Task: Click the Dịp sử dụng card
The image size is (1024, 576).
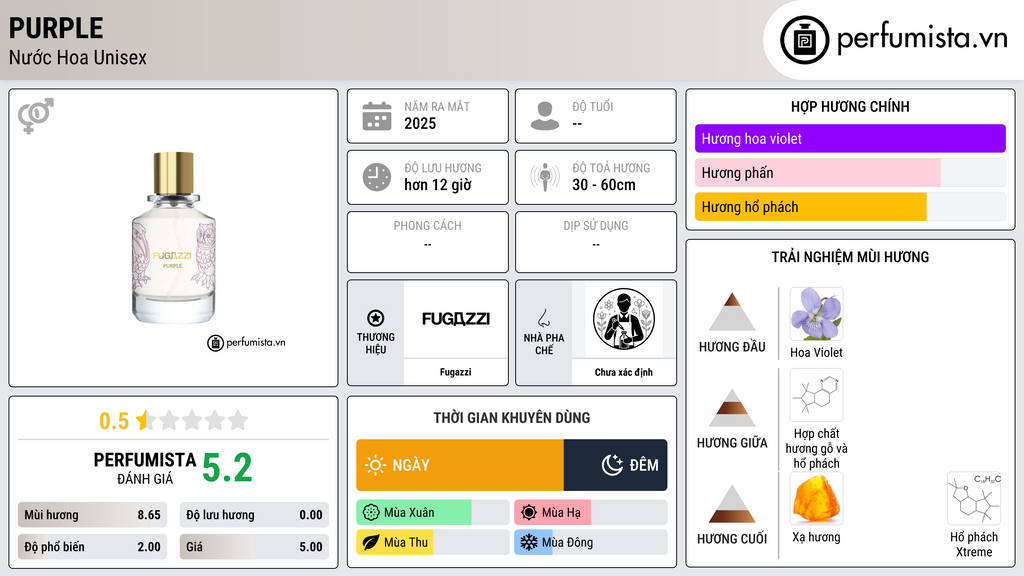Action: point(596,242)
